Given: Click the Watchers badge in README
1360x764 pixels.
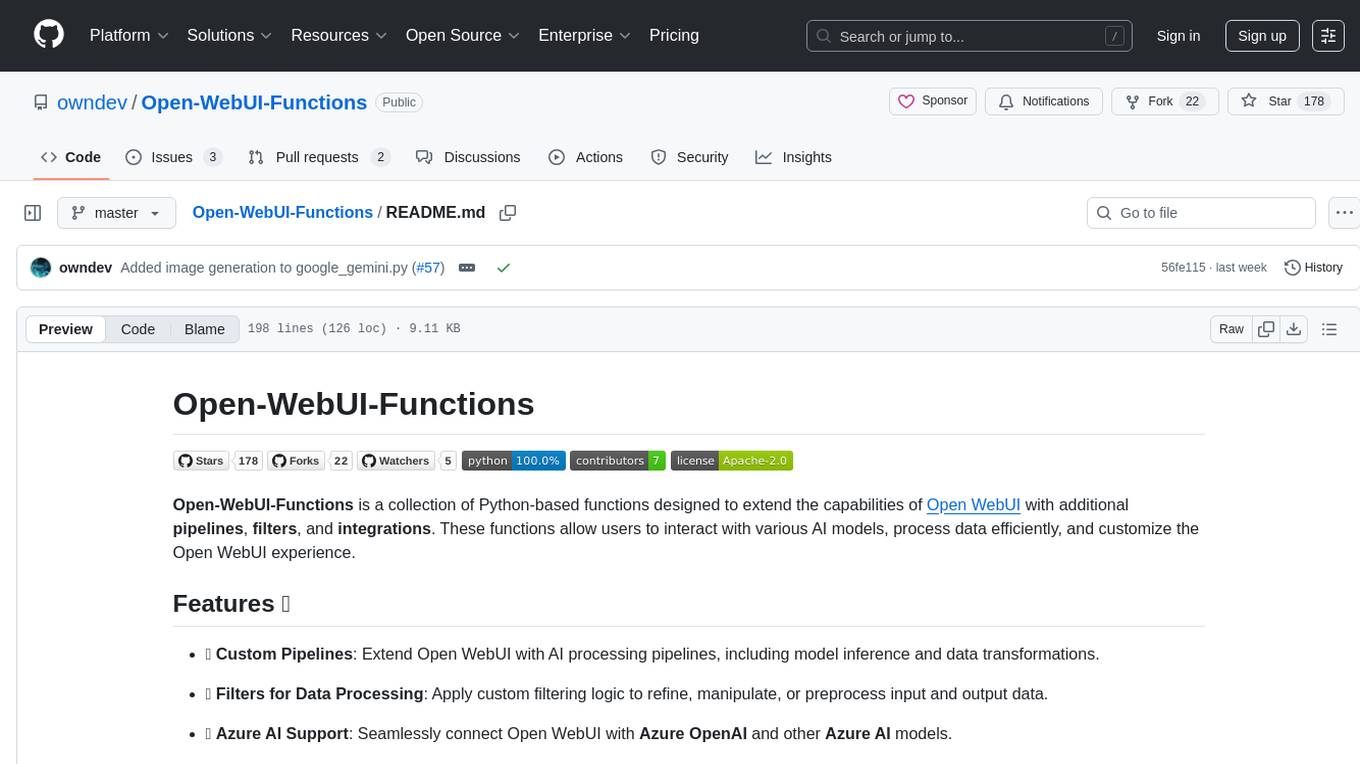Looking at the screenshot, I should pos(407,461).
